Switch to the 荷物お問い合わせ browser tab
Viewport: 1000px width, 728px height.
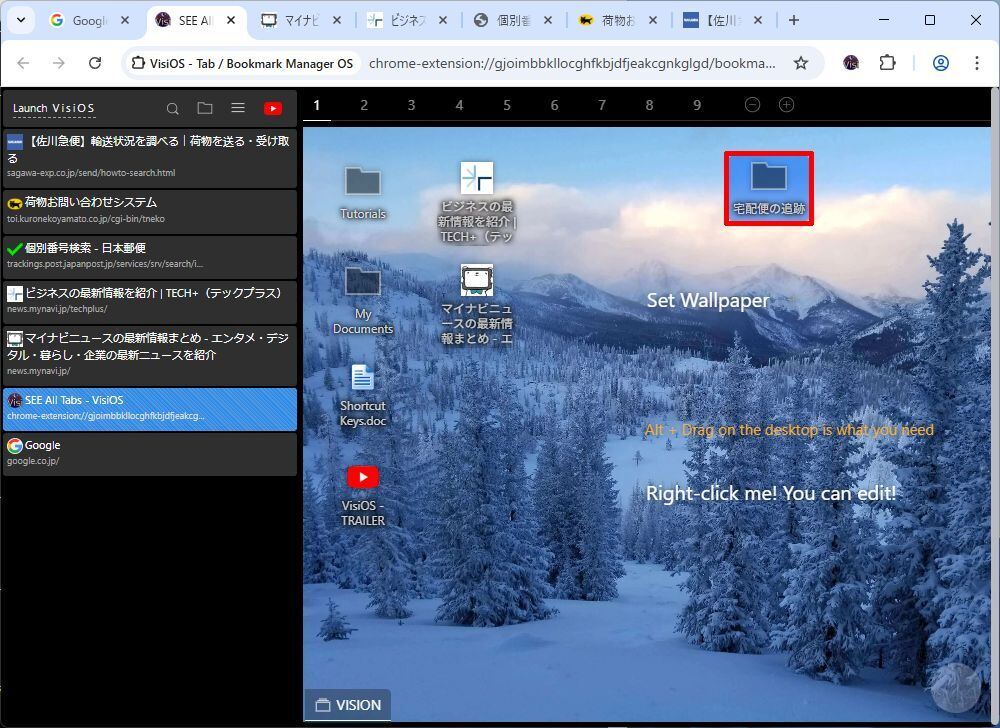617,20
